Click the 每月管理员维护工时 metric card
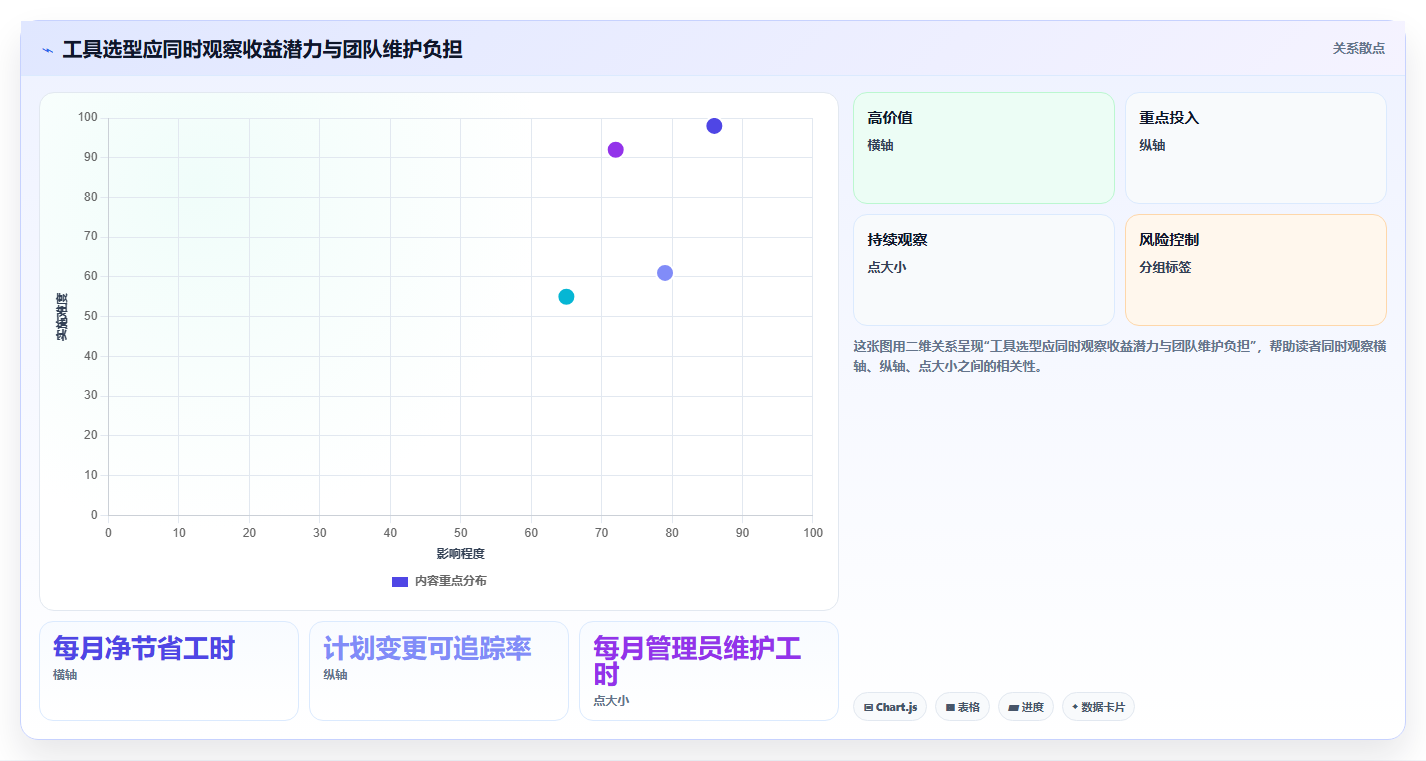The image size is (1426, 761). [x=709, y=671]
